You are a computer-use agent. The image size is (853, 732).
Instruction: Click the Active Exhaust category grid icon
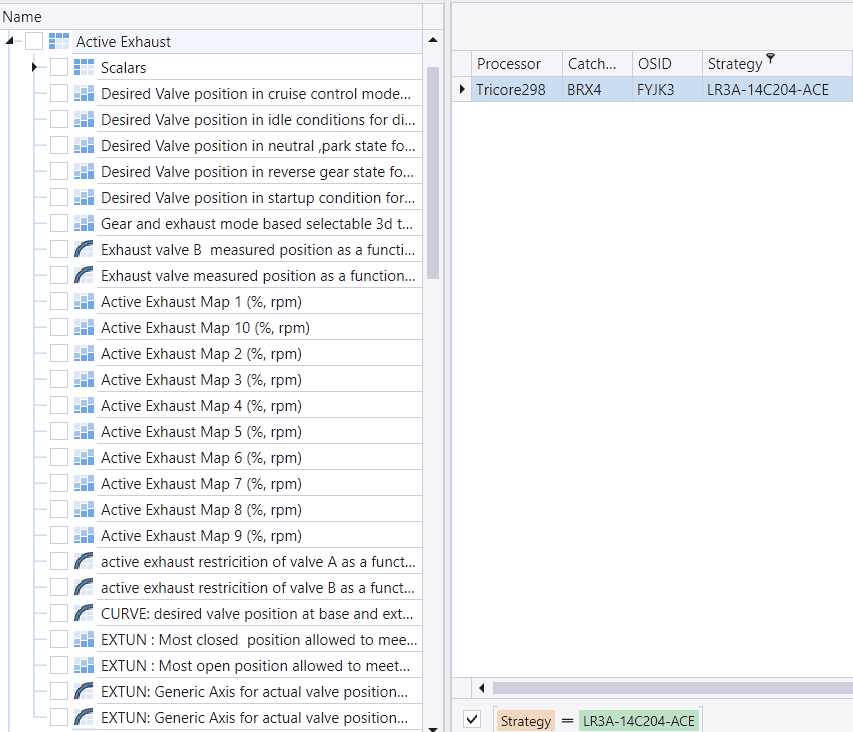[x=59, y=41]
